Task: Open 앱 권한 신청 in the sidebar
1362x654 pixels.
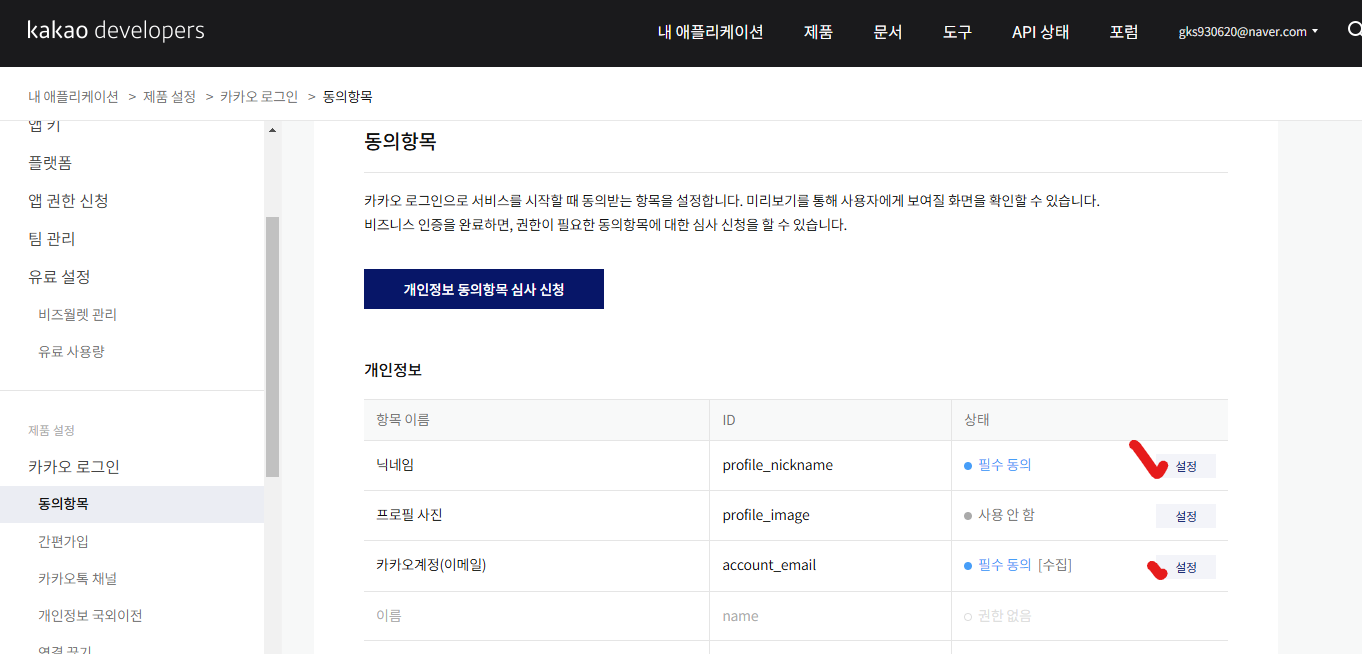Action: click(68, 201)
